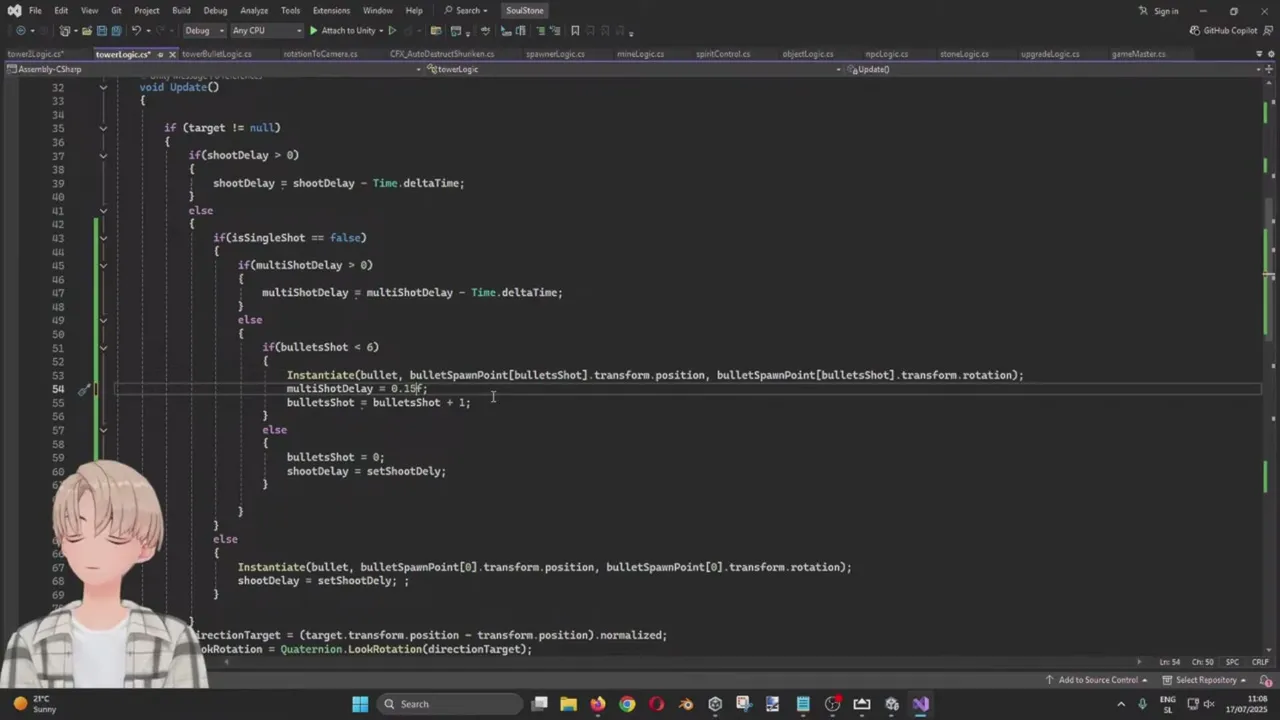Open the Extensions menu

[331, 11]
